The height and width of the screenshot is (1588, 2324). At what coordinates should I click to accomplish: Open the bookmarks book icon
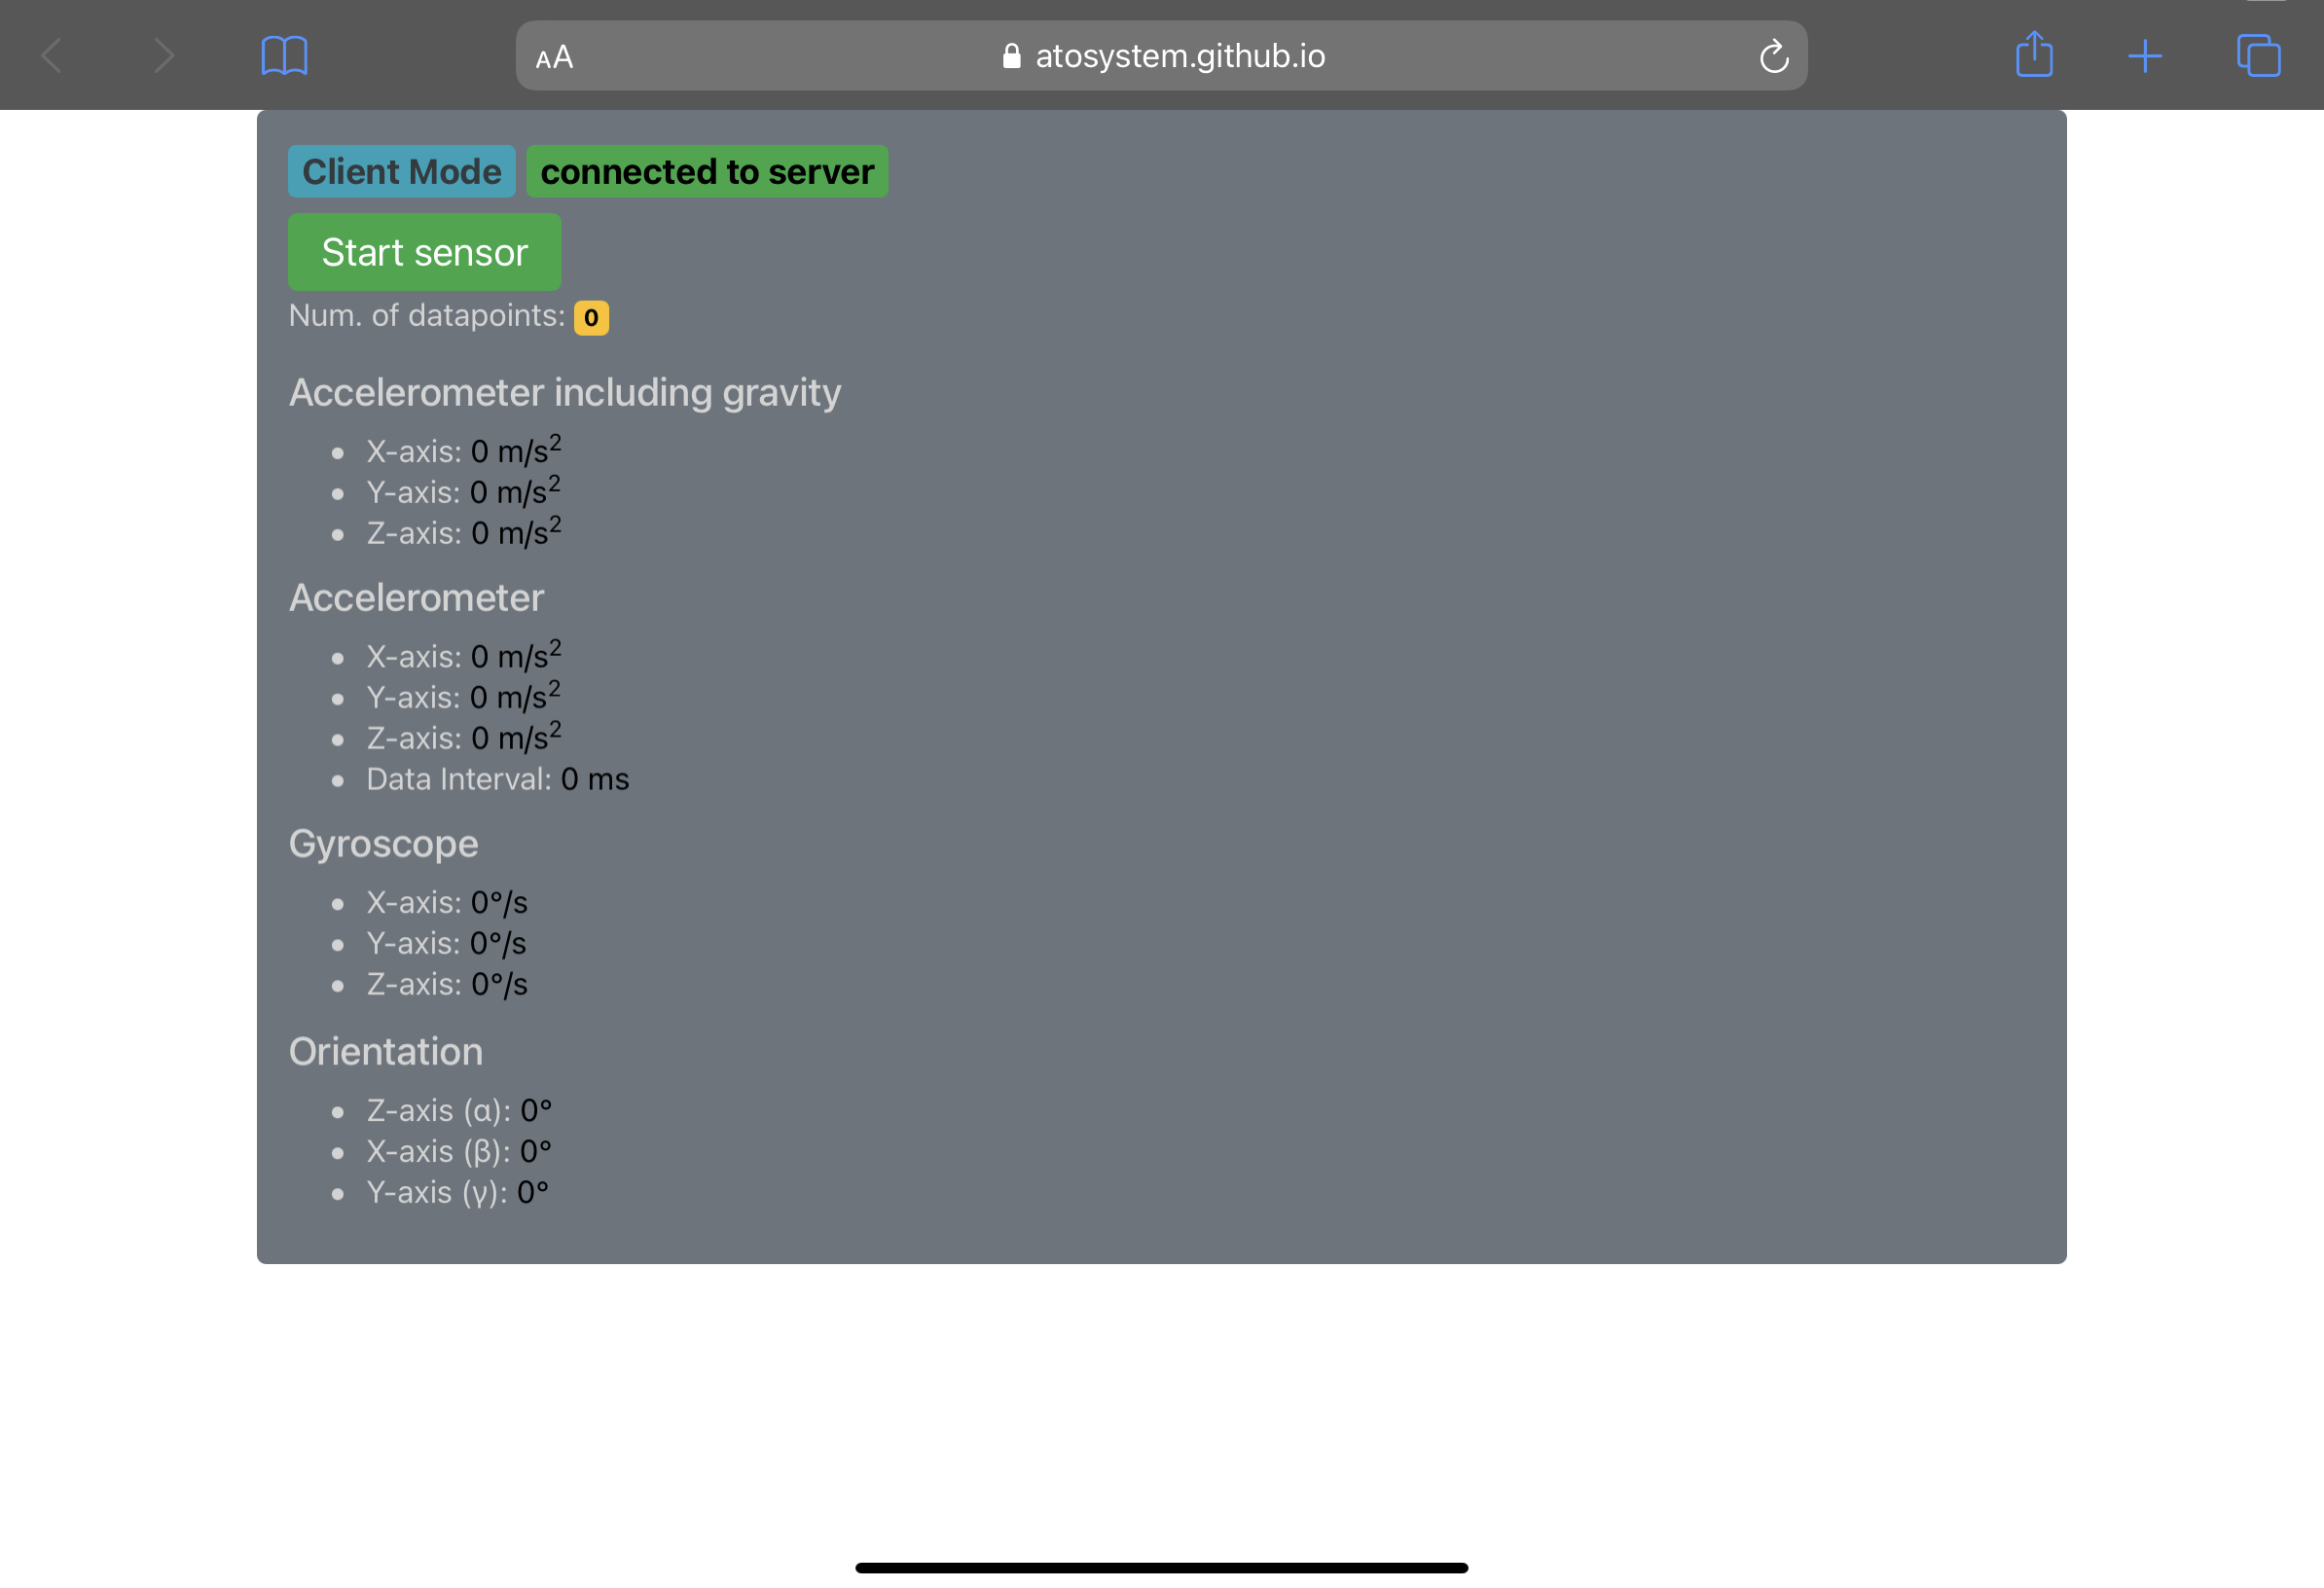click(x=284, y=56)
